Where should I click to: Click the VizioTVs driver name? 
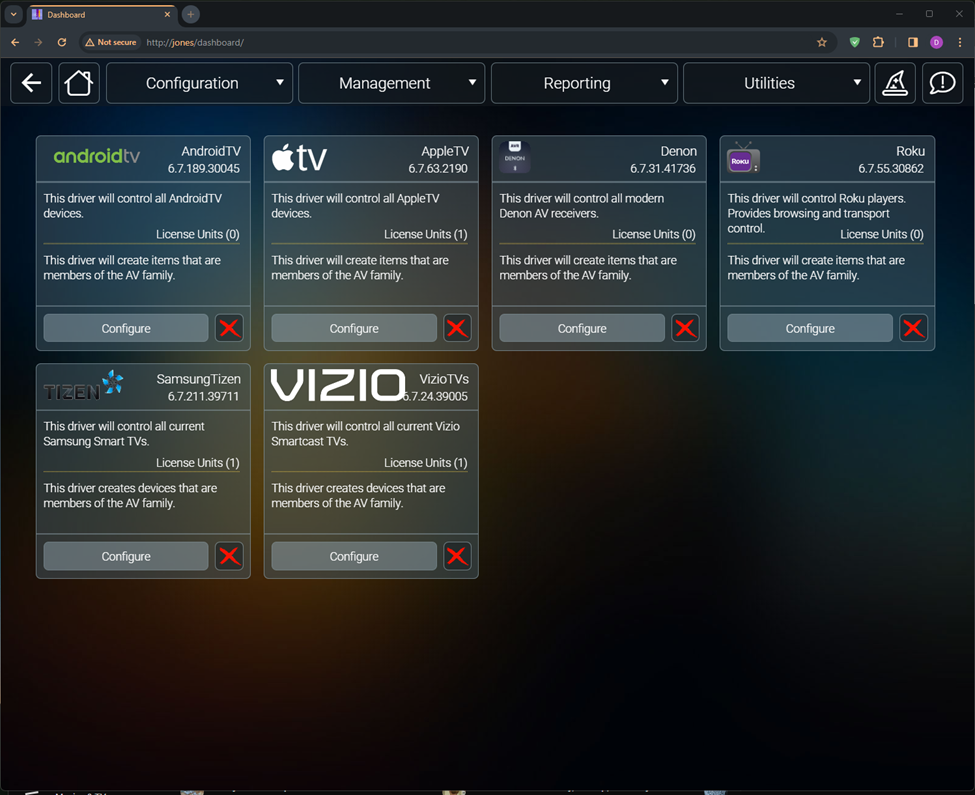444,379
